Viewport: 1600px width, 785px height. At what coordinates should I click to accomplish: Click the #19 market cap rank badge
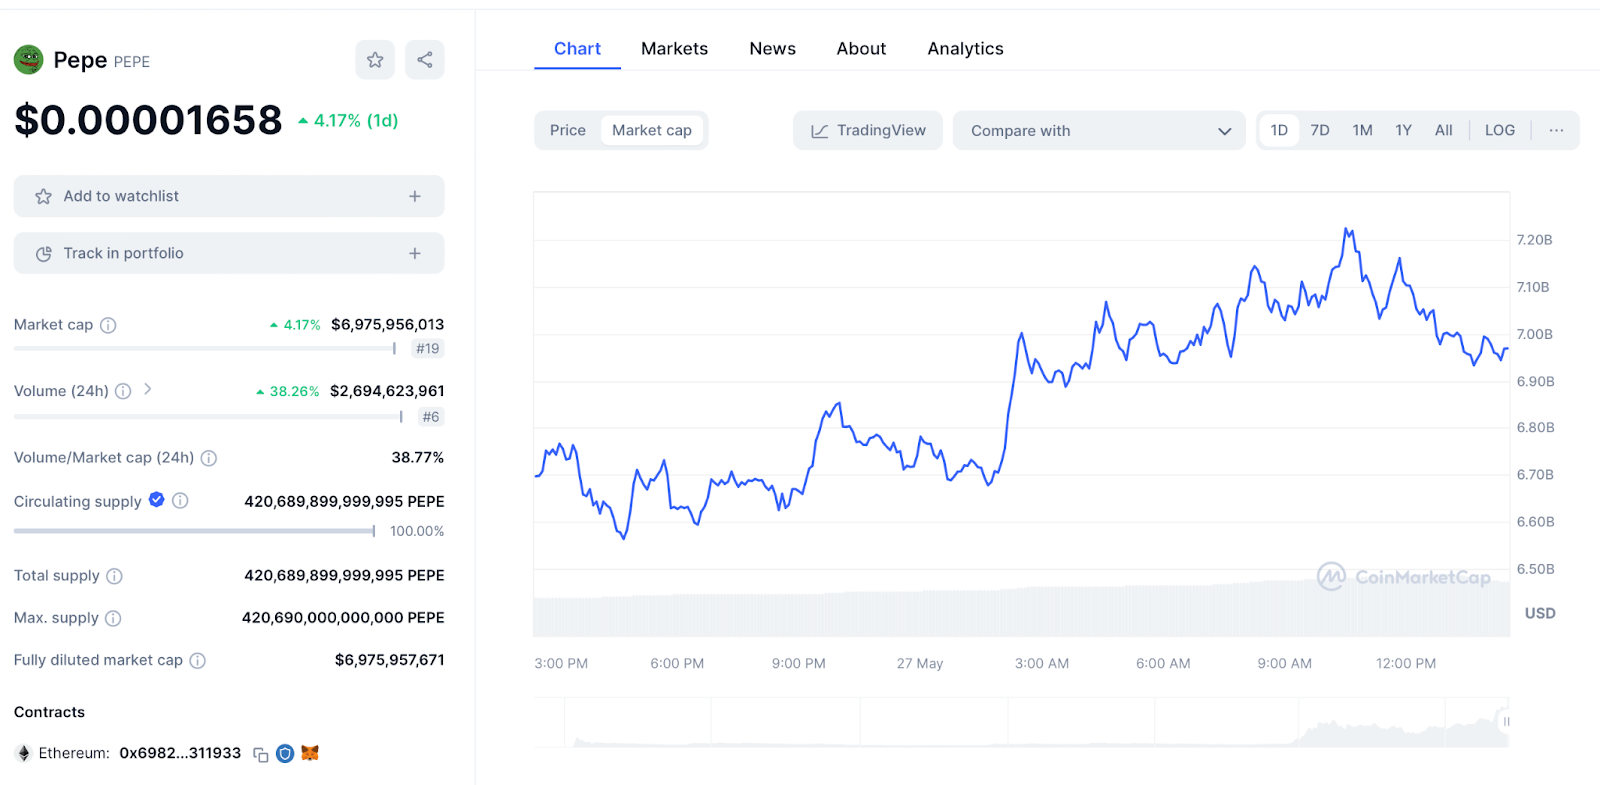pos(428,349)
